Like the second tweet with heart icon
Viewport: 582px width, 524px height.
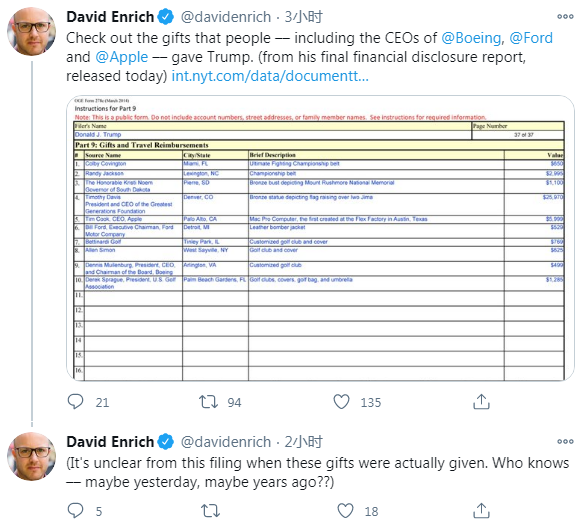point(345,511)
